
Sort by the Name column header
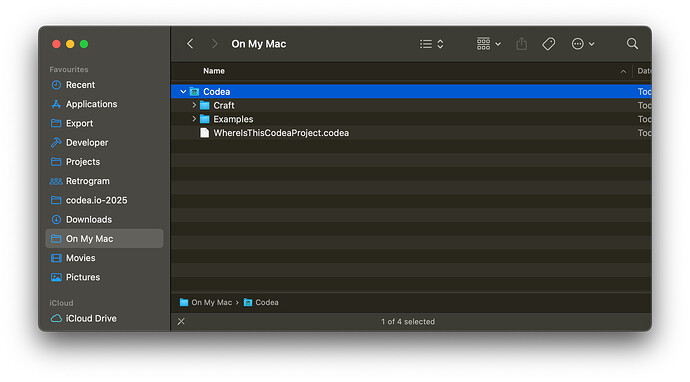tap(214, 71)
